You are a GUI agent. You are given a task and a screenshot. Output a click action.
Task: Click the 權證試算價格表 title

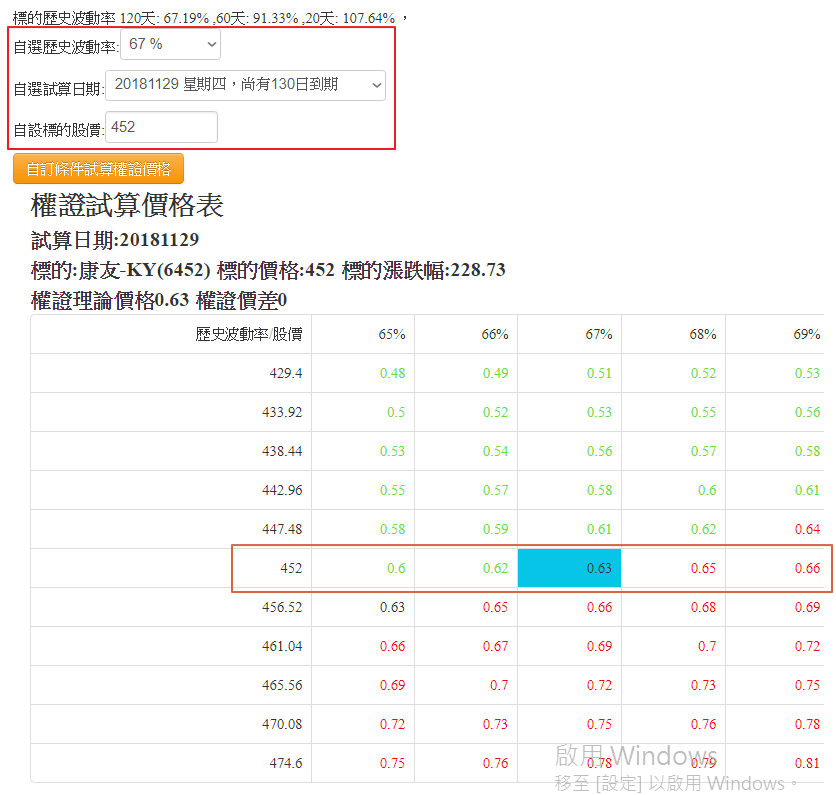127,205
